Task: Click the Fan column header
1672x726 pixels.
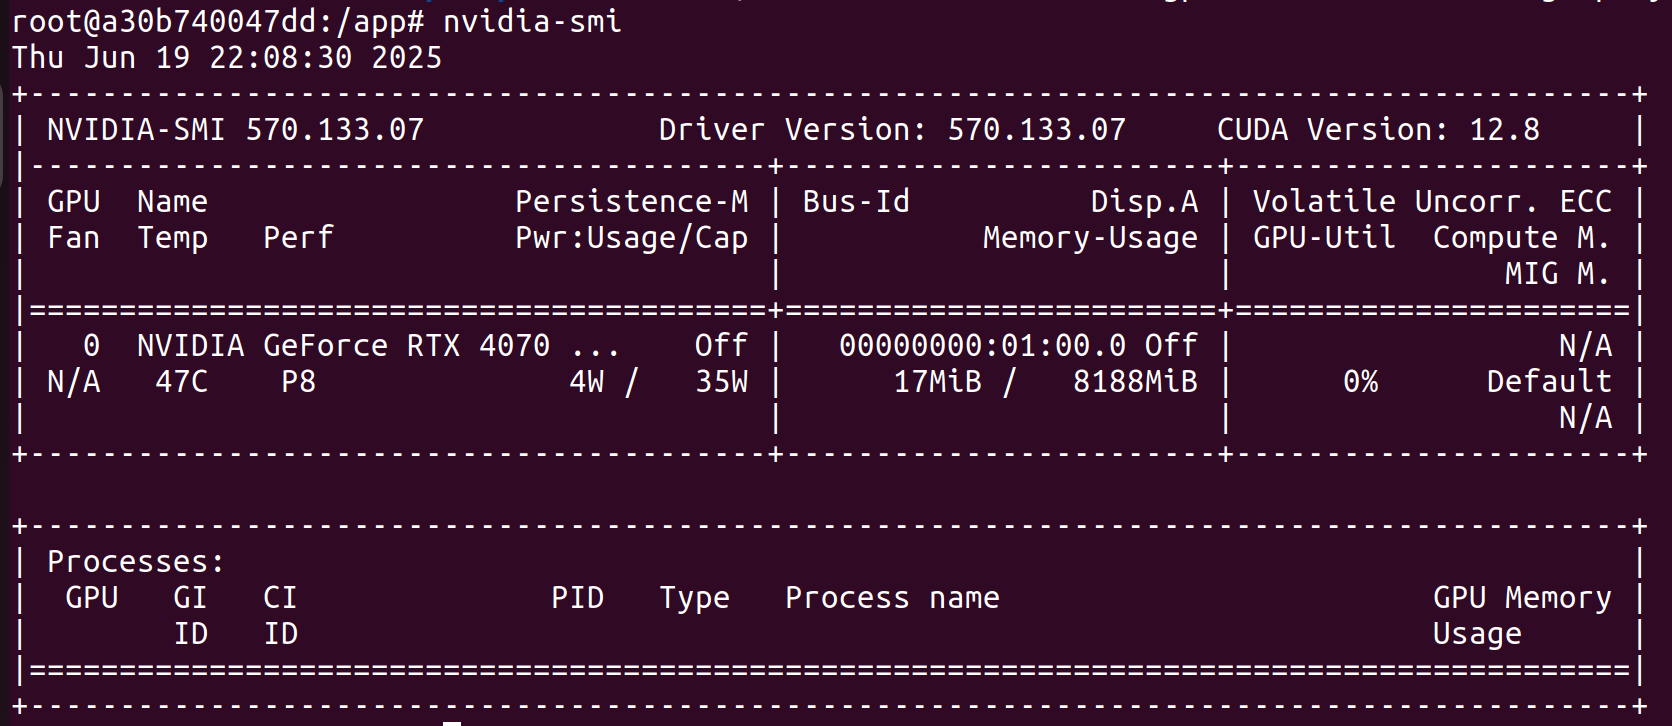Action: tap(74, 237)
